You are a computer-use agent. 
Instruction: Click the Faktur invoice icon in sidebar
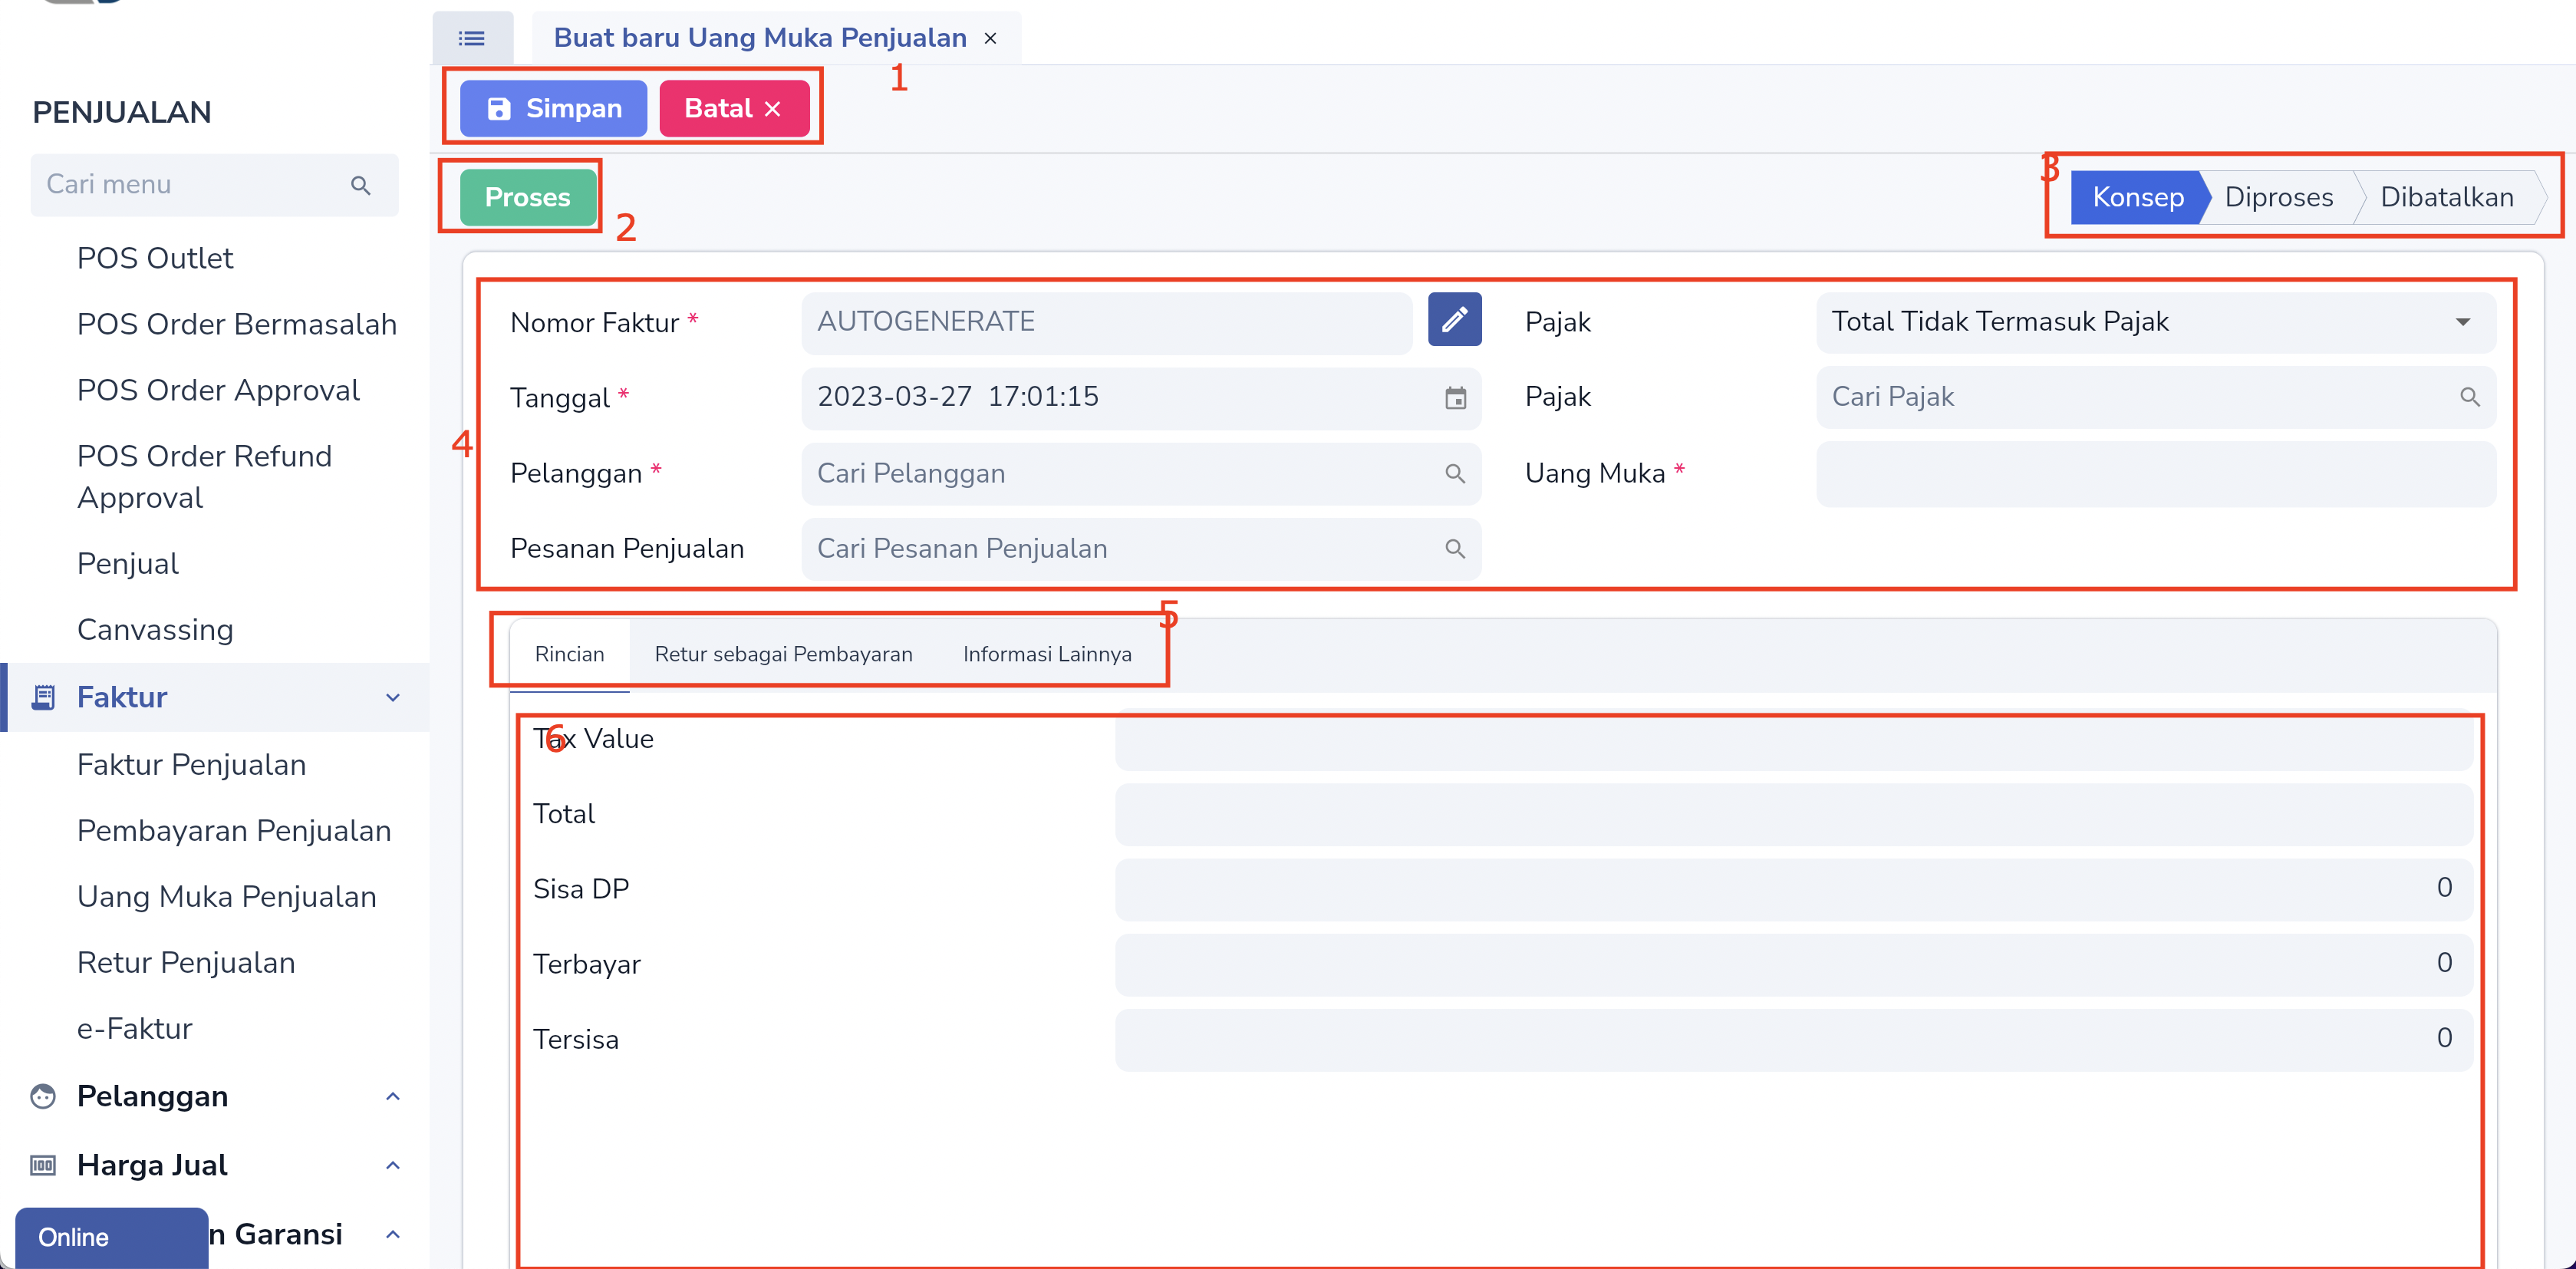(43, 697)
